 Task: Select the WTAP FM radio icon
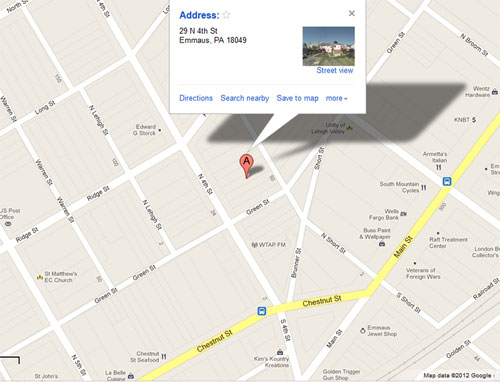pyautogui.click(x=255, y=245)
